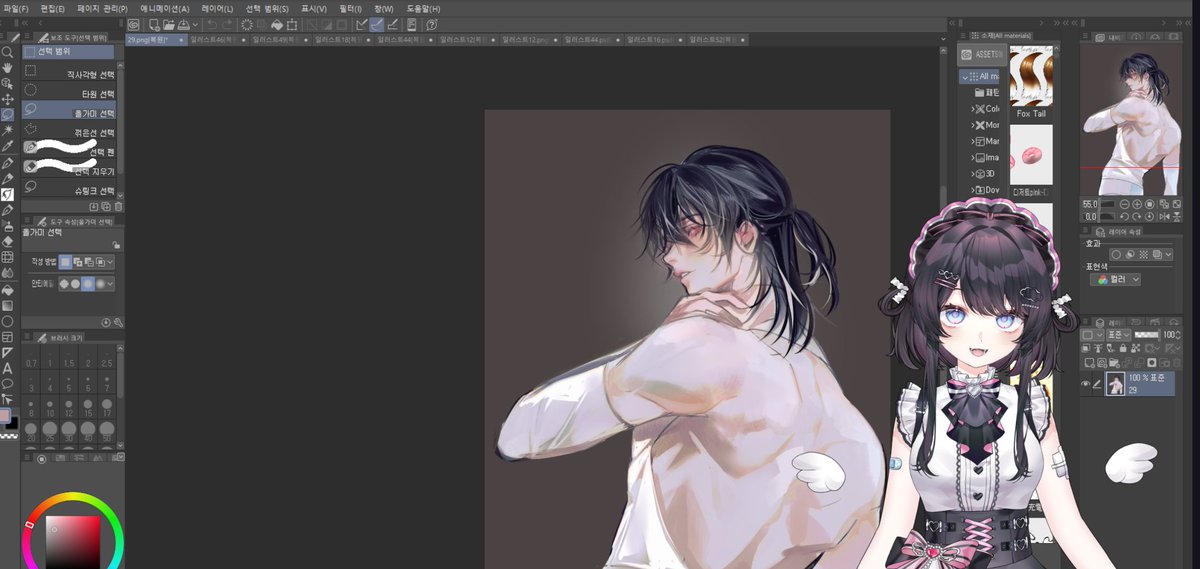This screenshot has width=1200, height=569.
Task: Select medium anti-aliasing option
Action: 89,284
